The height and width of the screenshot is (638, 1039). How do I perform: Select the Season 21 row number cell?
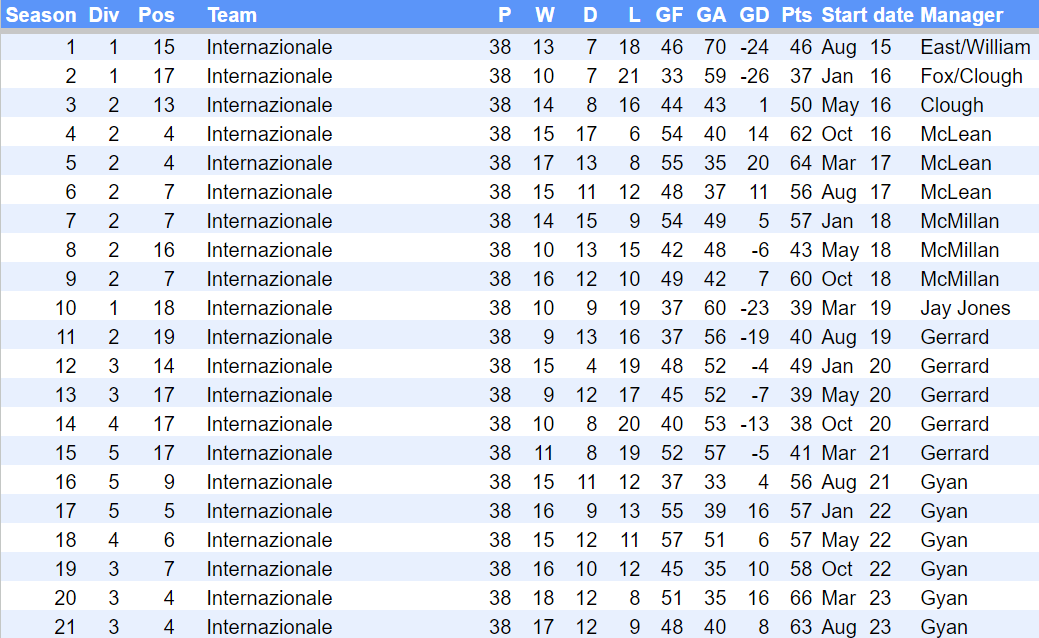click(66, 627)
